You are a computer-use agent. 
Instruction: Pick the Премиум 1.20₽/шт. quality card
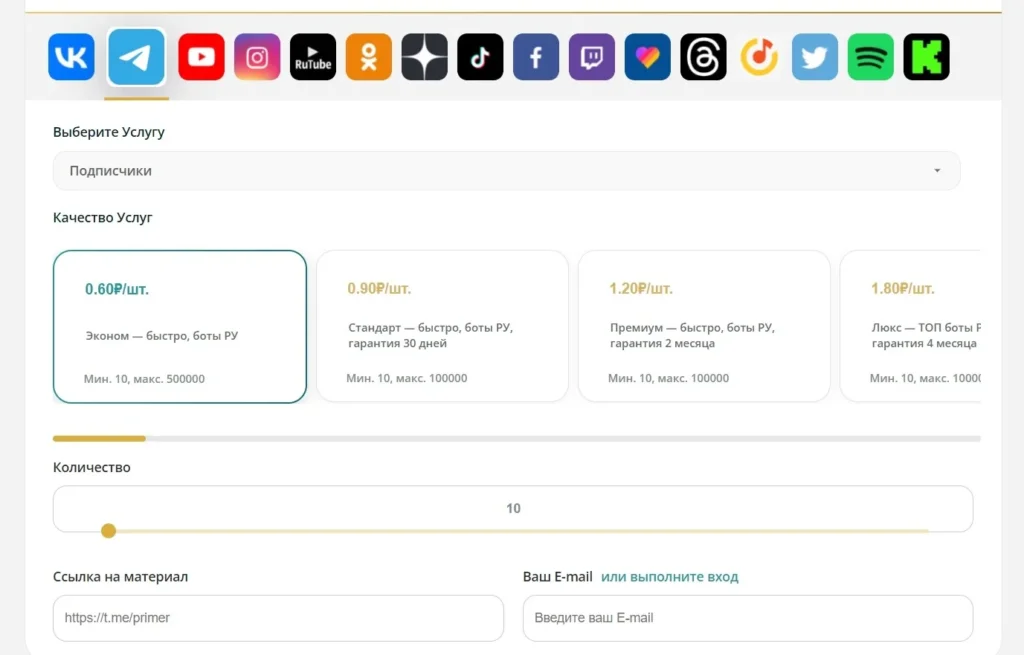[704, 326]
